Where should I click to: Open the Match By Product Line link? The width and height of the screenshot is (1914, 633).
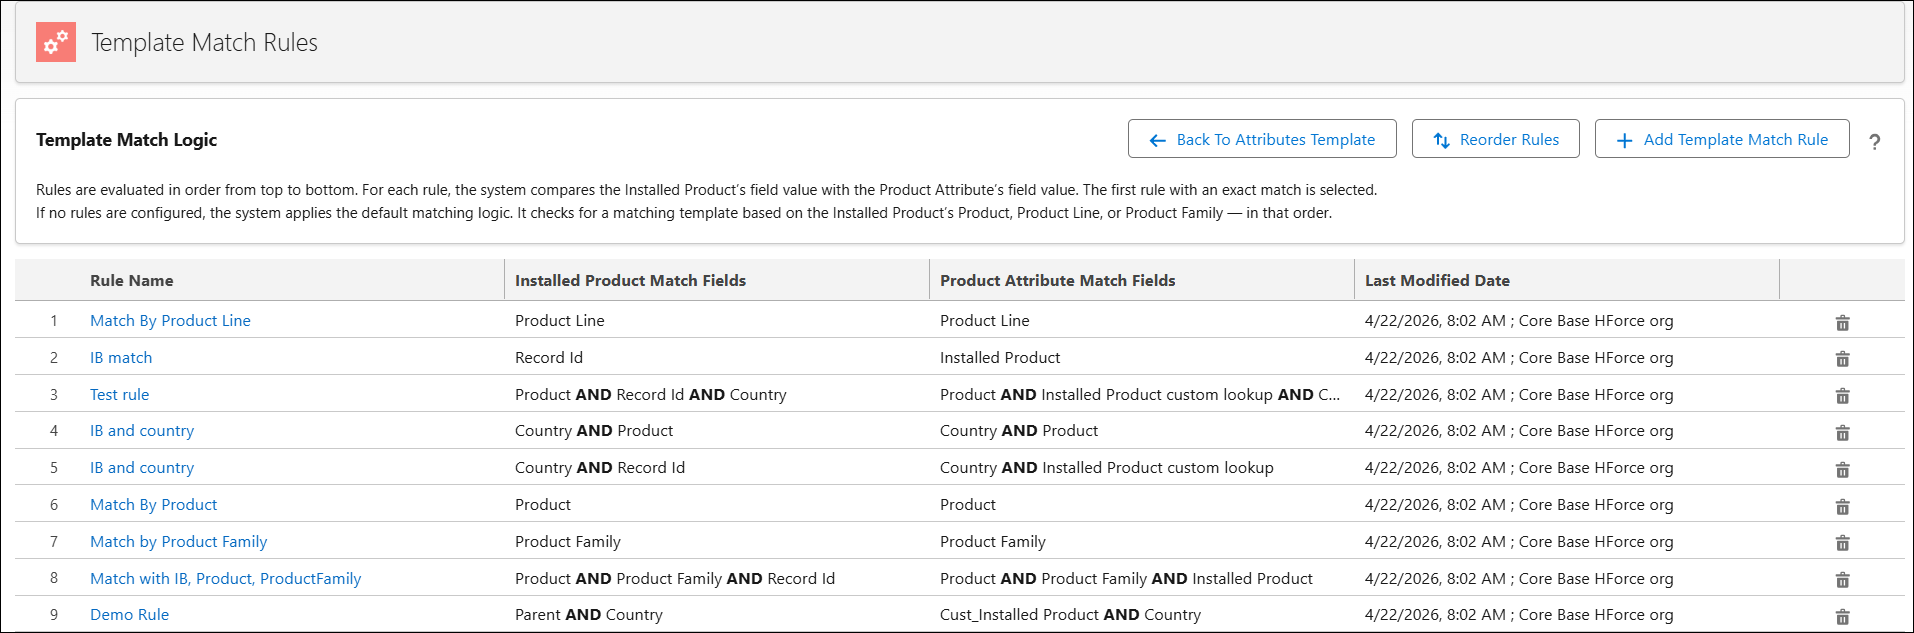coord(170,320)
